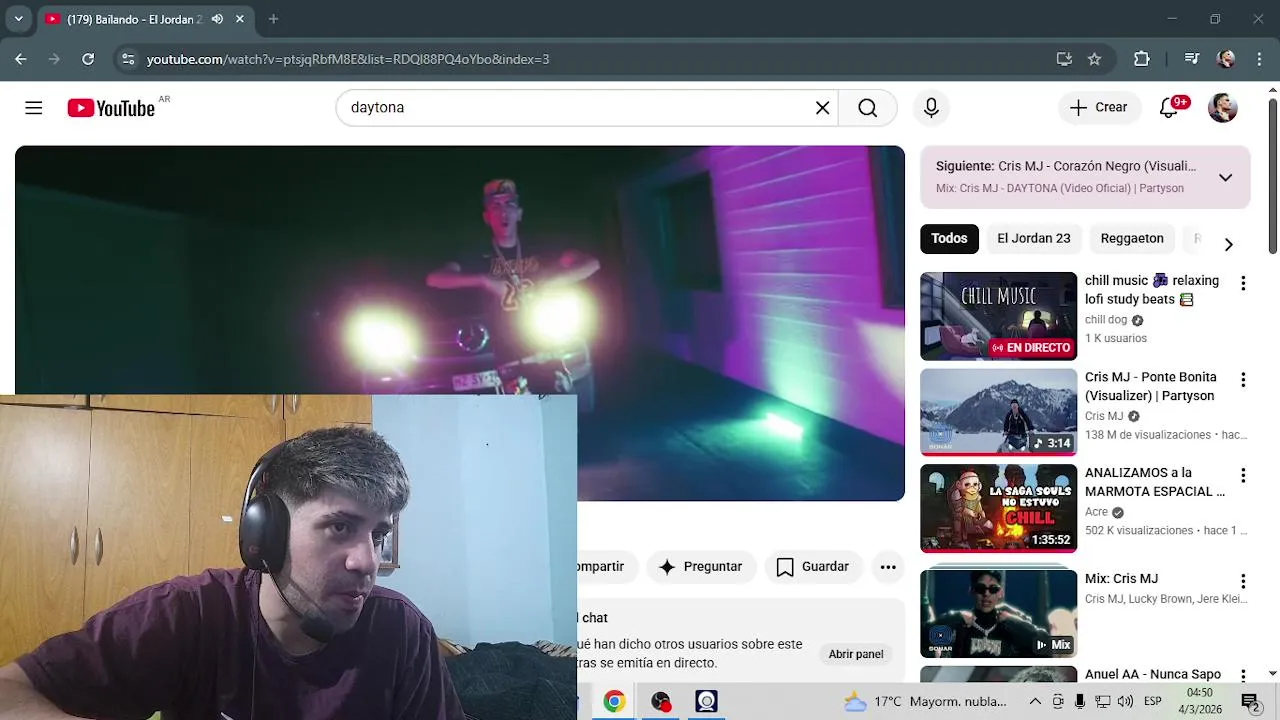Open the 'Acre' channel link

(1096, 512)
